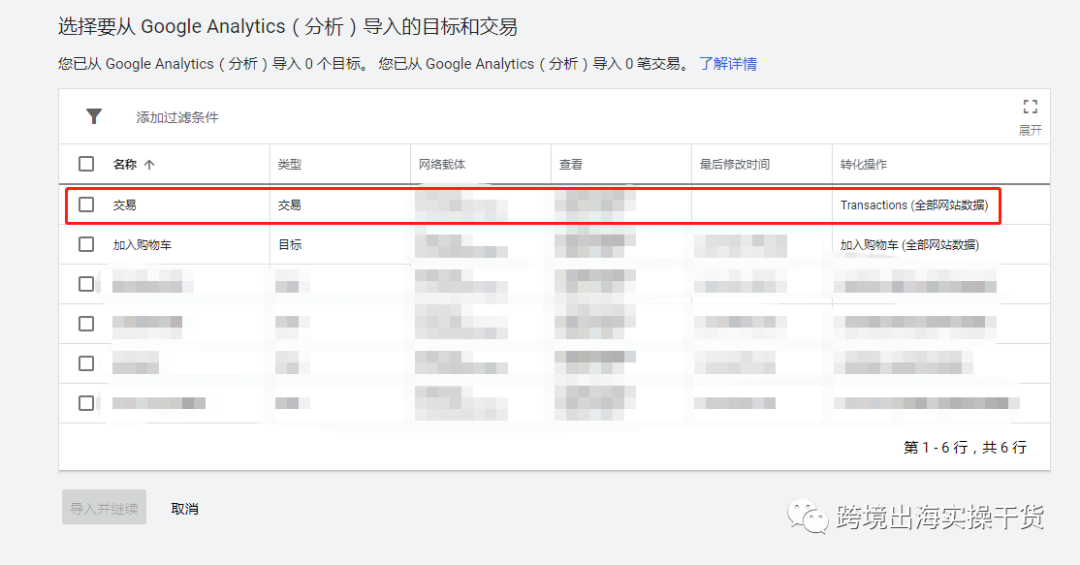Click the 导入并继续 button
Image resolution: width=1080 pixels, height=565 pixels.
[104, 508]
